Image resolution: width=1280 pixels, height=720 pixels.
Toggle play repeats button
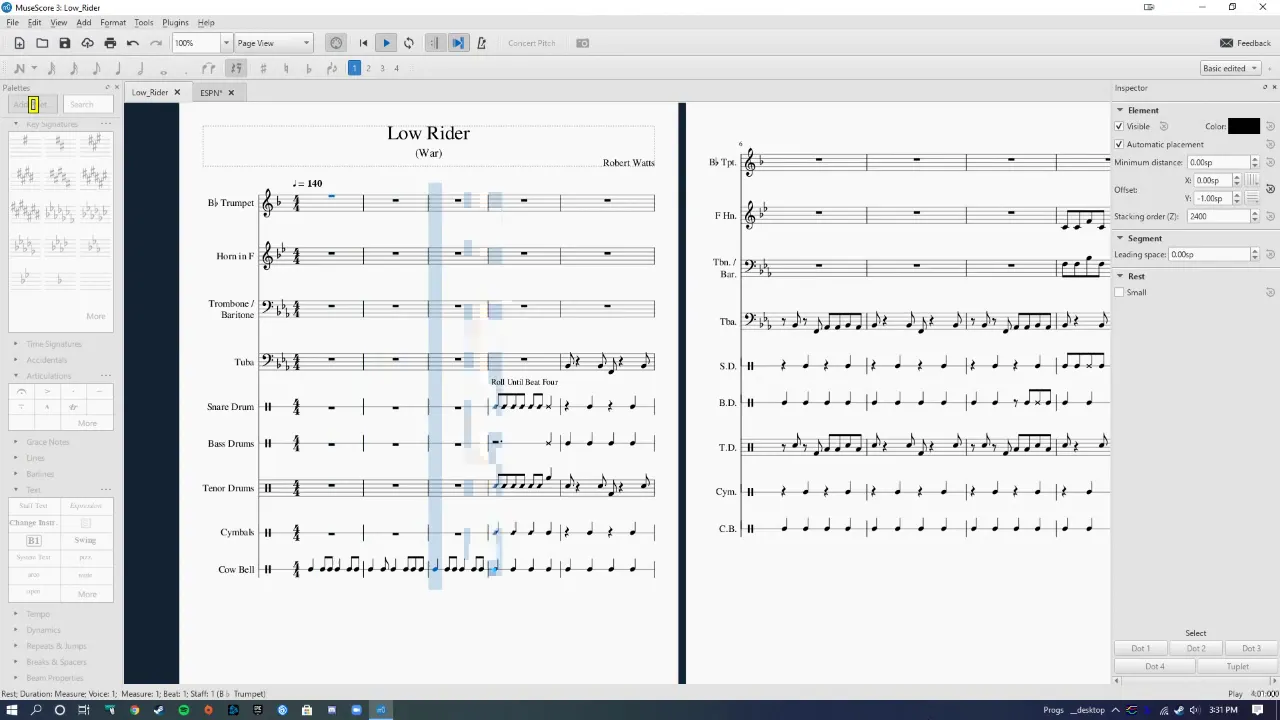[434, 43]
